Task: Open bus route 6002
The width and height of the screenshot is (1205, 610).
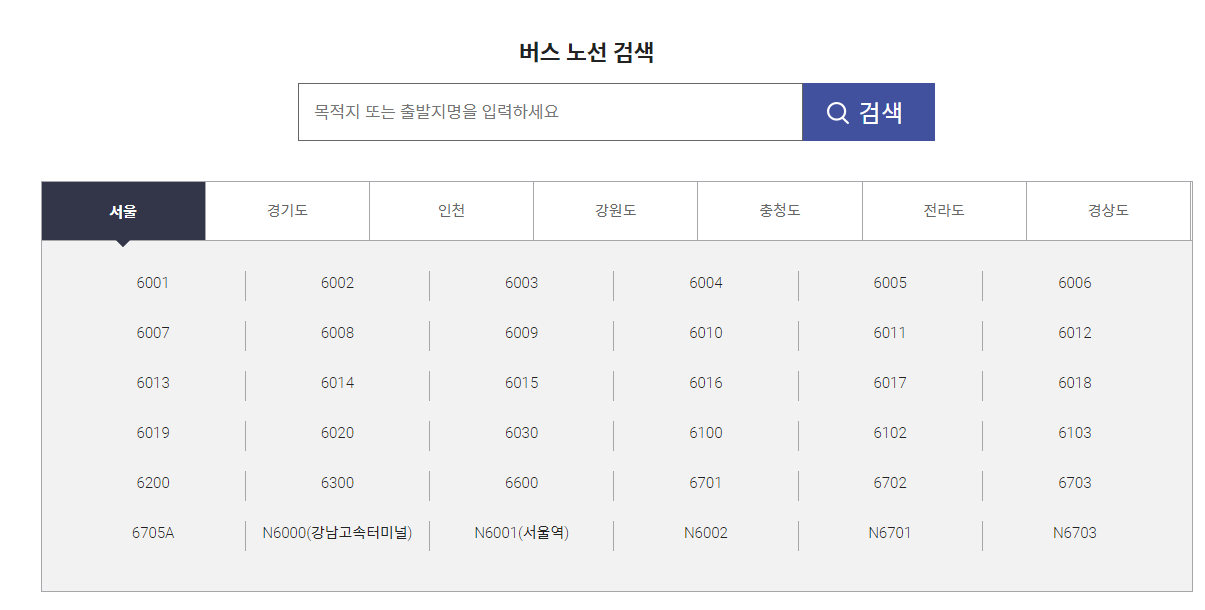Action: [337, 283]
